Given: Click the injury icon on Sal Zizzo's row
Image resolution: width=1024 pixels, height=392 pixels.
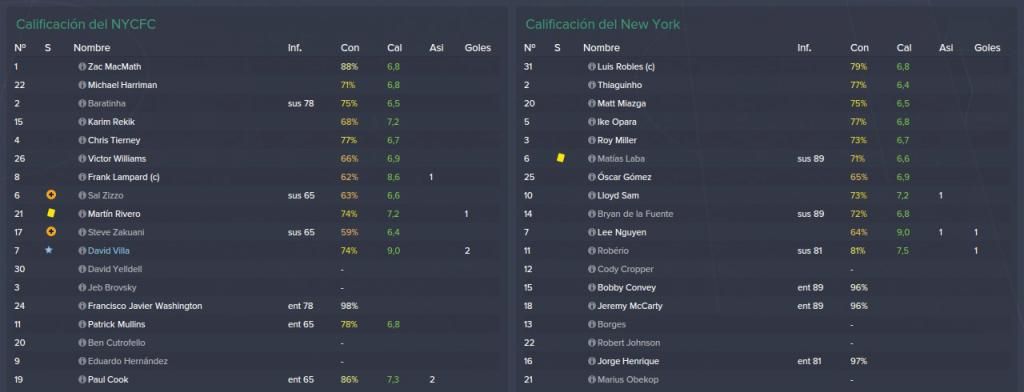Looking at the screenshot, I should 51,195.
